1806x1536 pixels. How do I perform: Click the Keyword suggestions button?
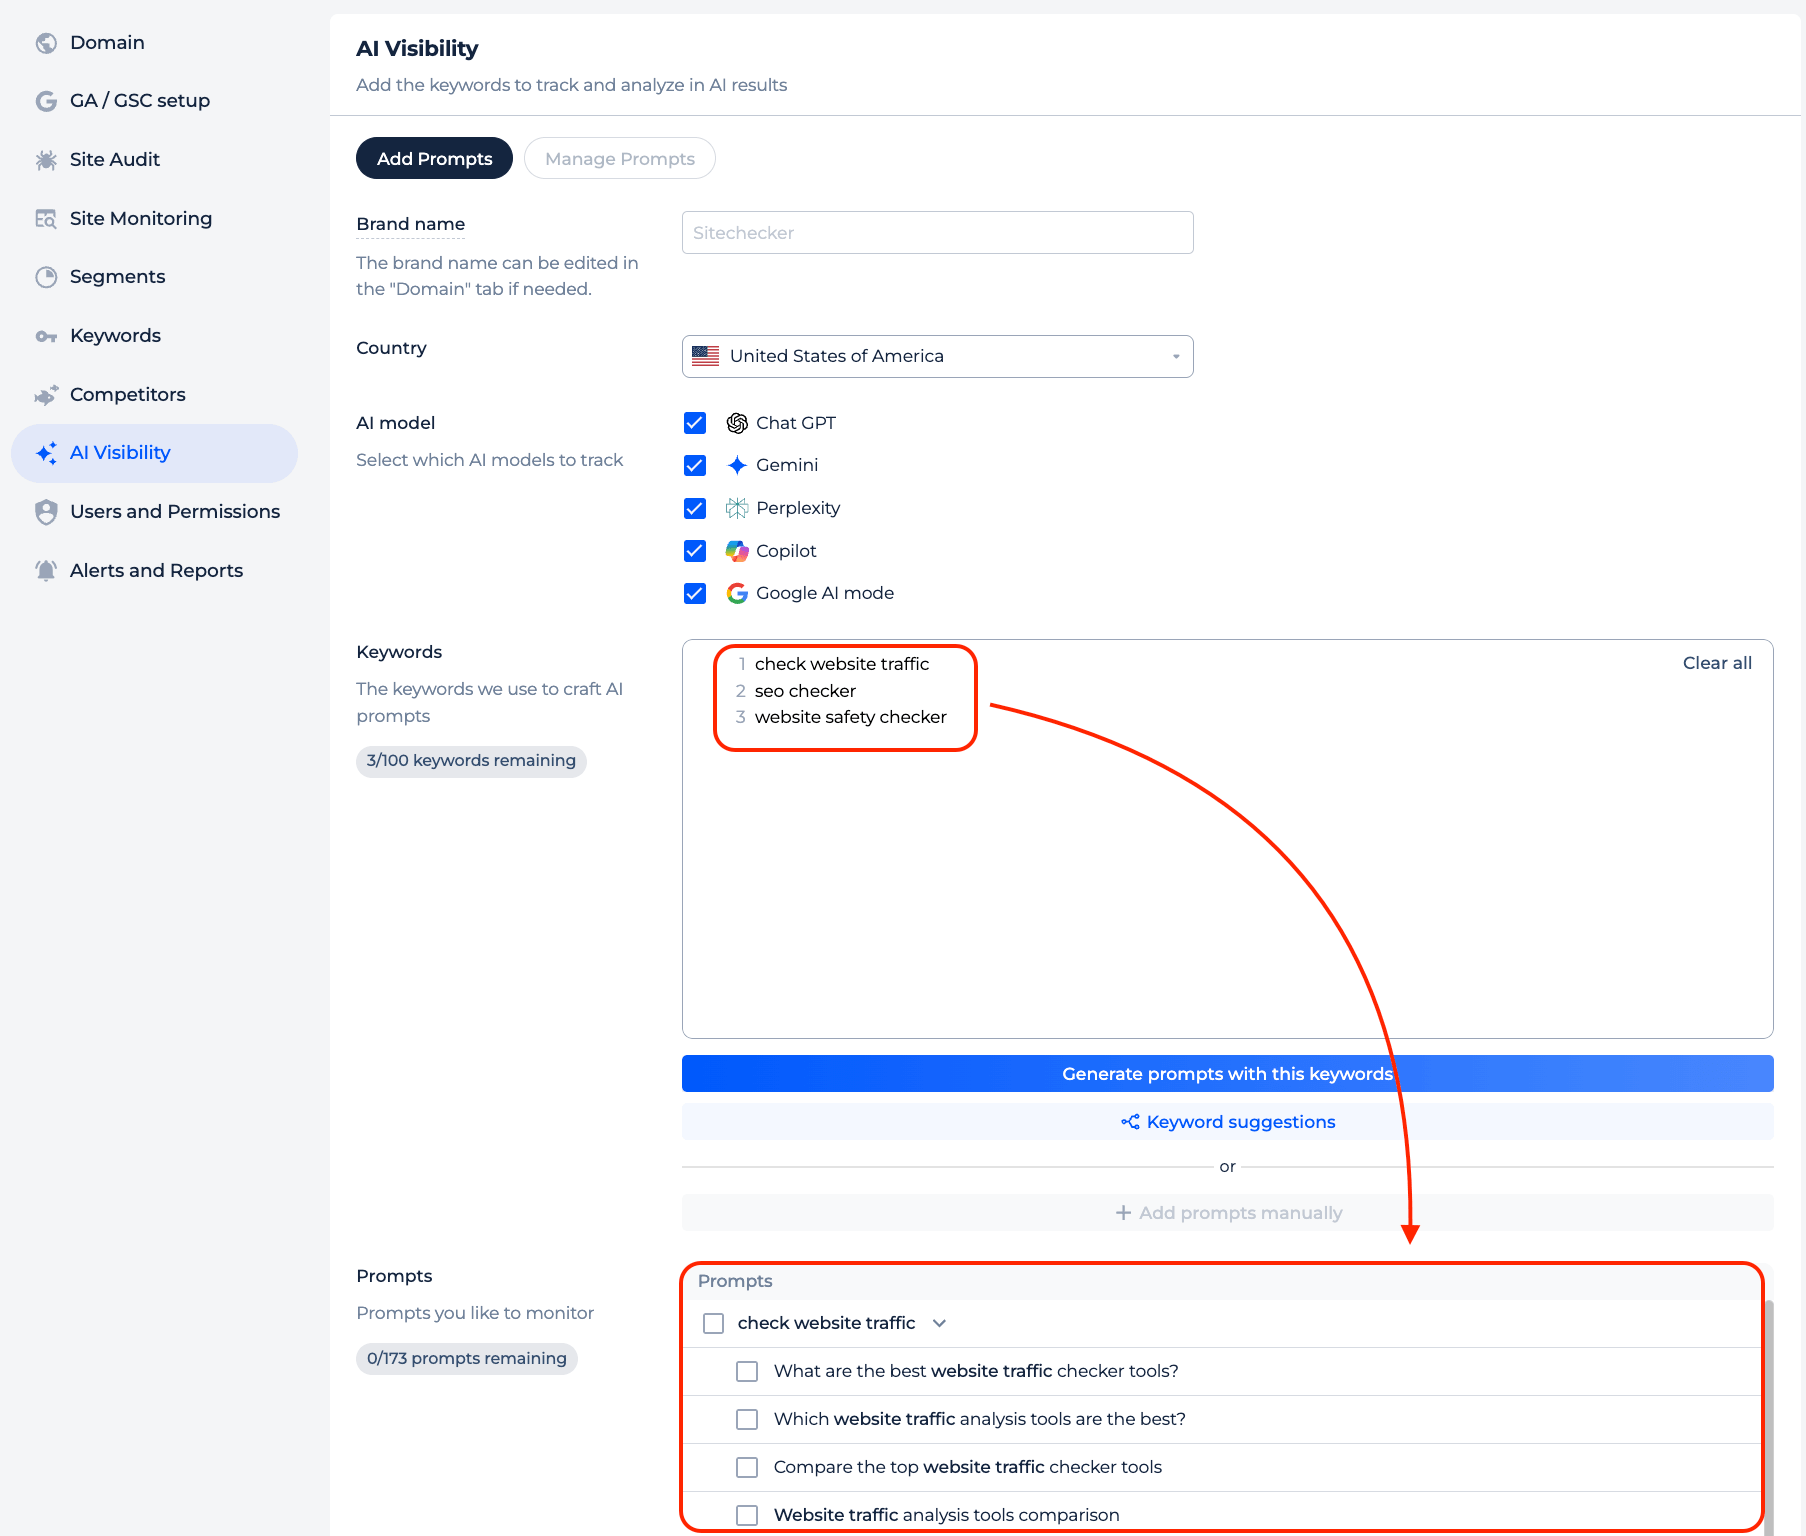pos(1227,1122)
